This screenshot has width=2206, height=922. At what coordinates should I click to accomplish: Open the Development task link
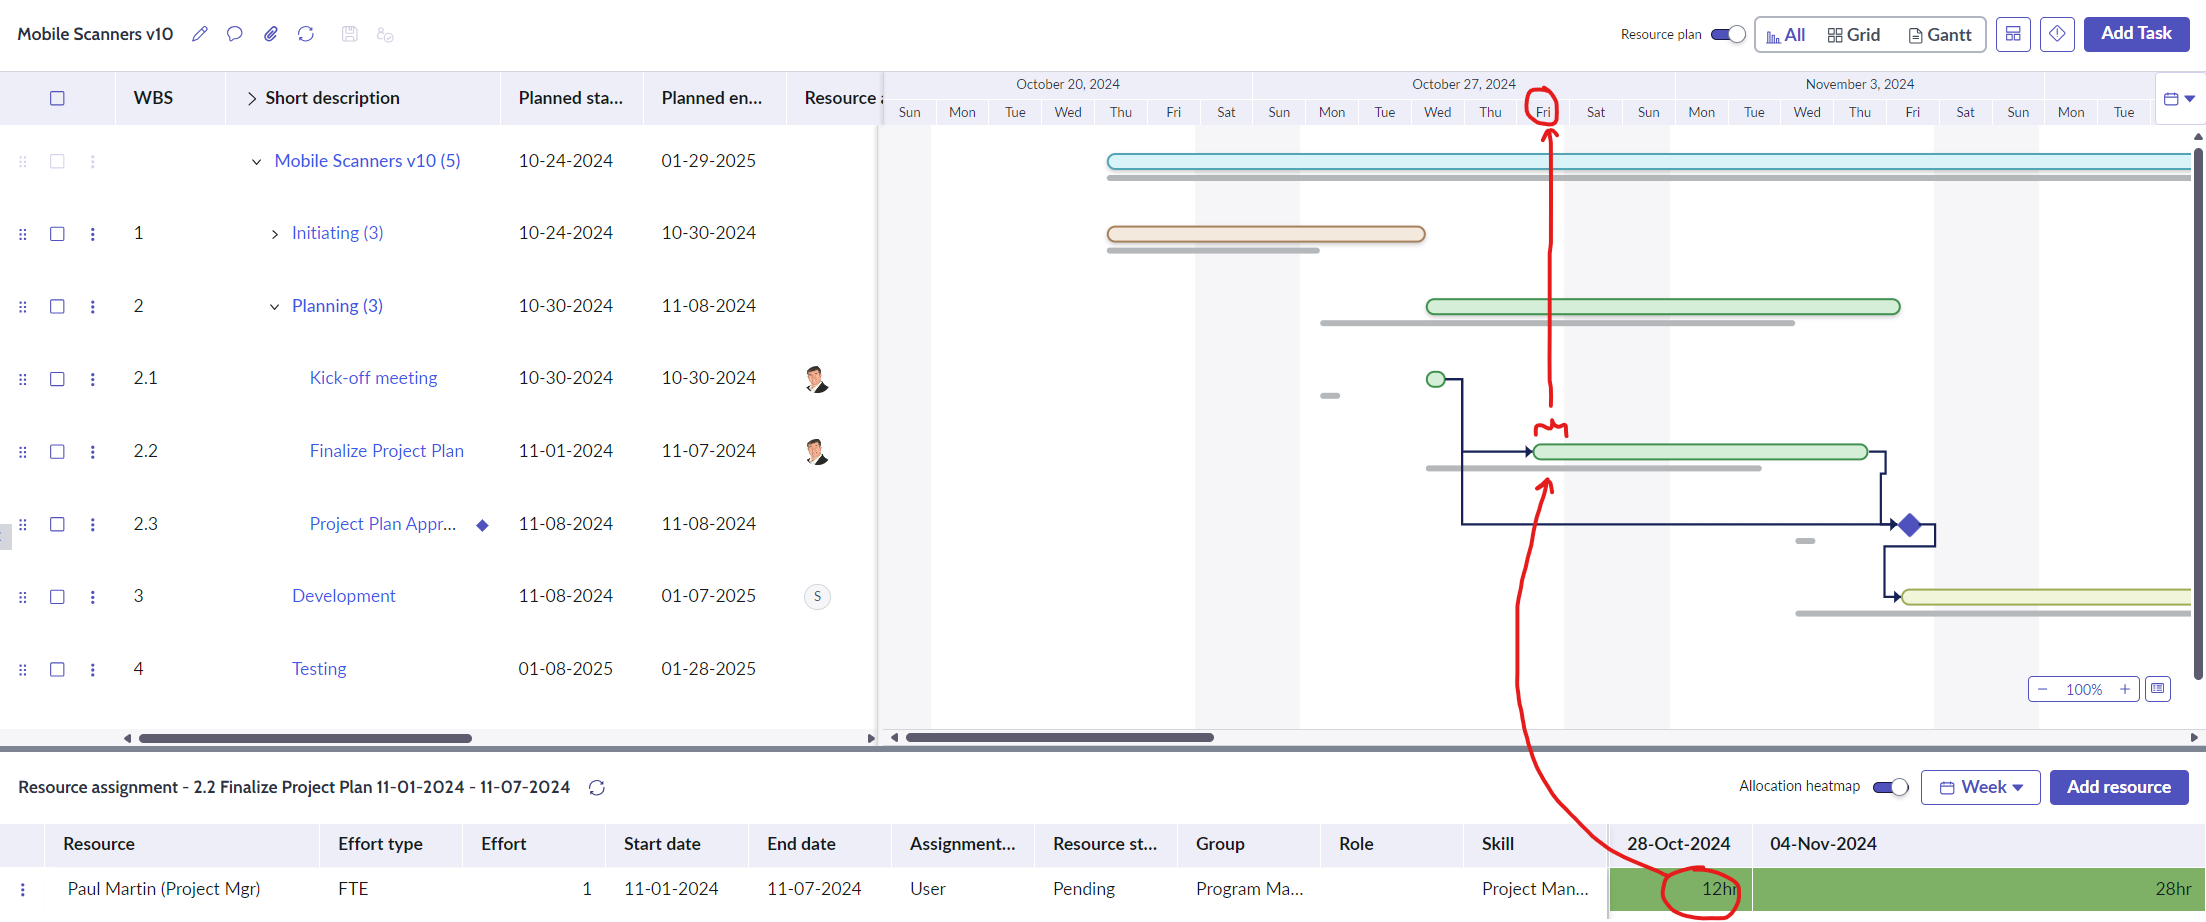tap(343, 596)
